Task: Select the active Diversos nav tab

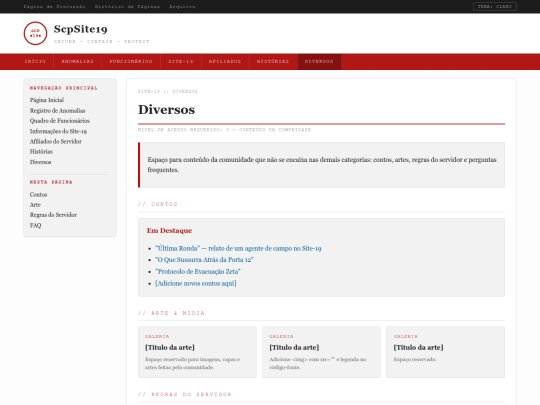Action: pos(319,62)
